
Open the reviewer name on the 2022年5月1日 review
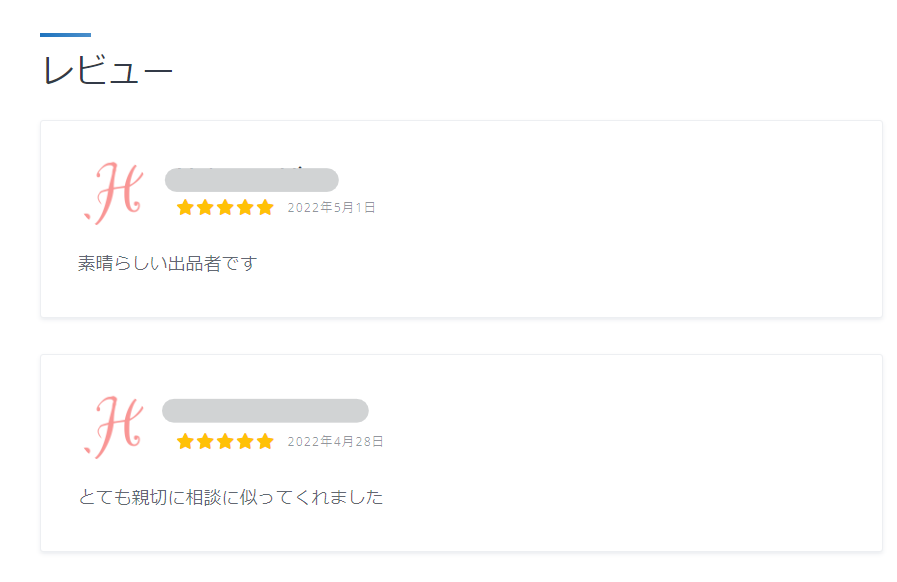(252, 180)
